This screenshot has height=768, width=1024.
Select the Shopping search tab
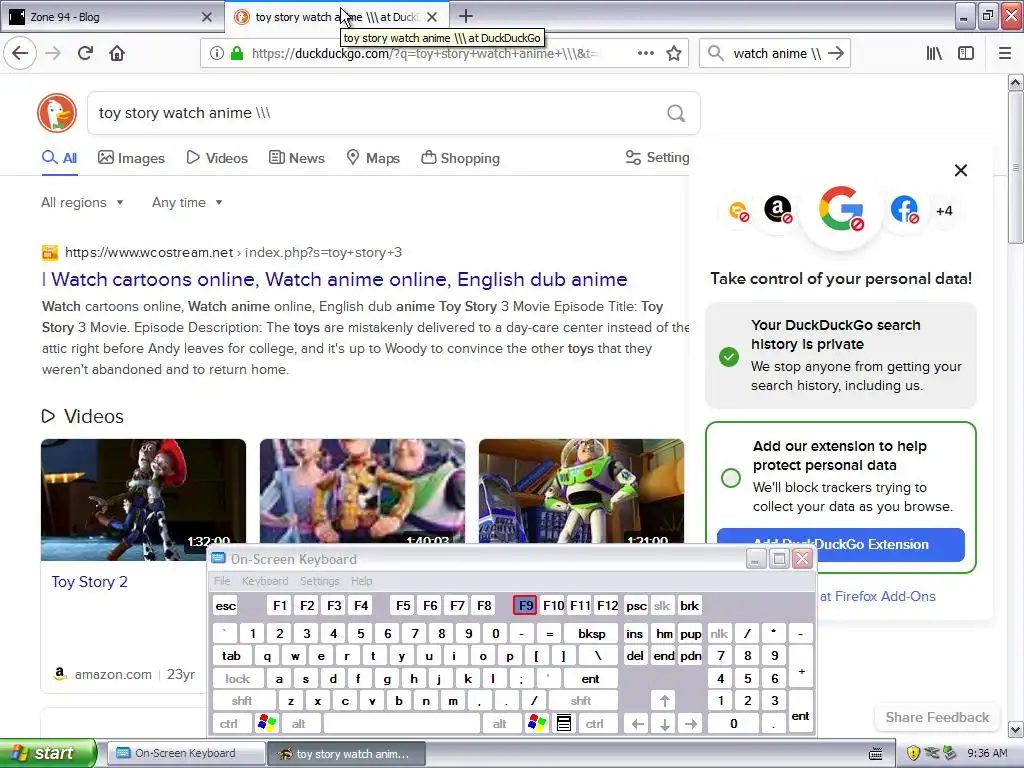point(460,158)
